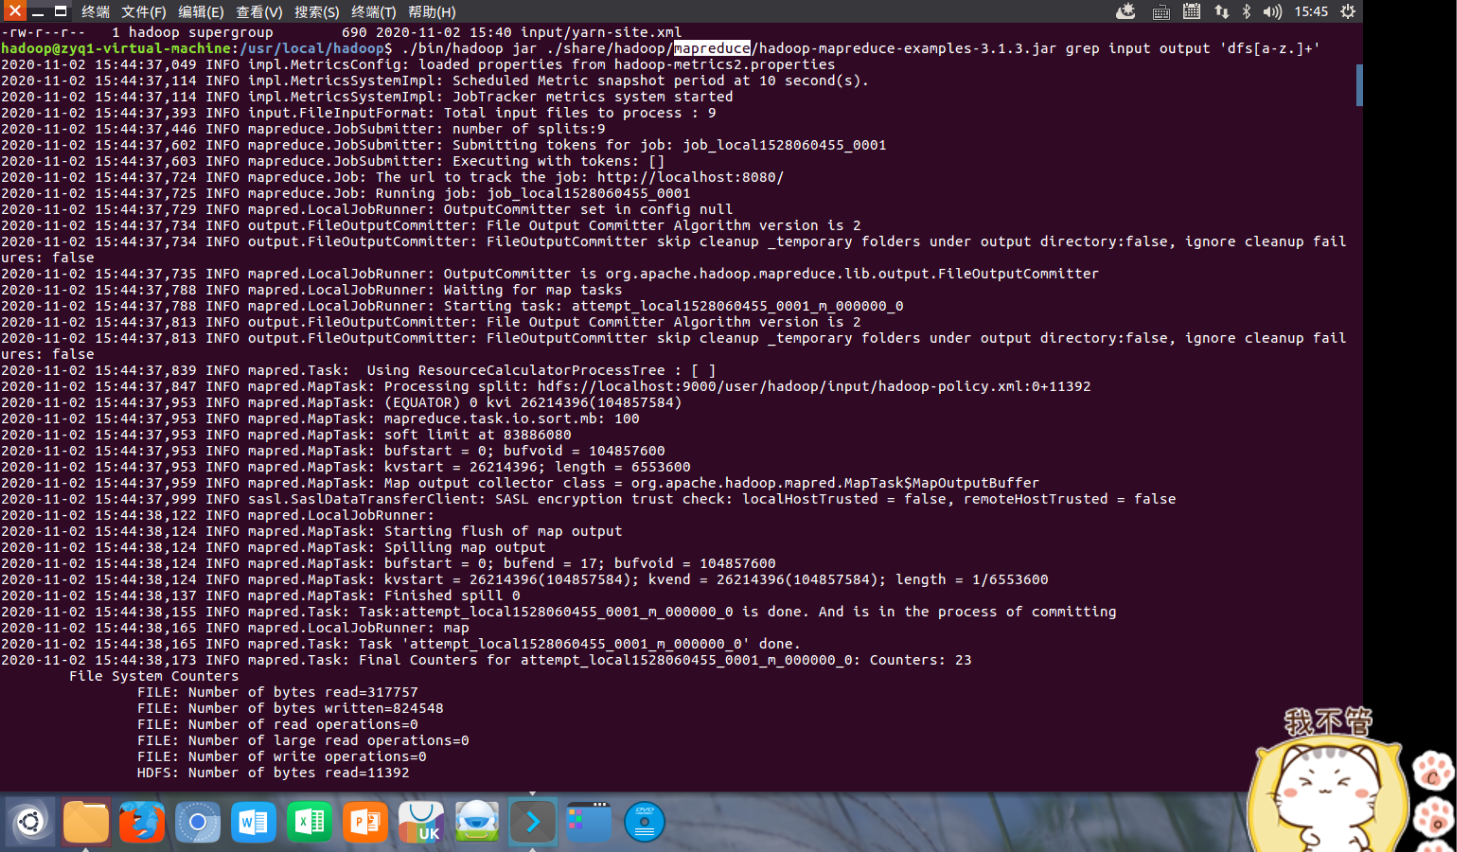
Task: Open the sound volume indicator
Action: 1272,11
